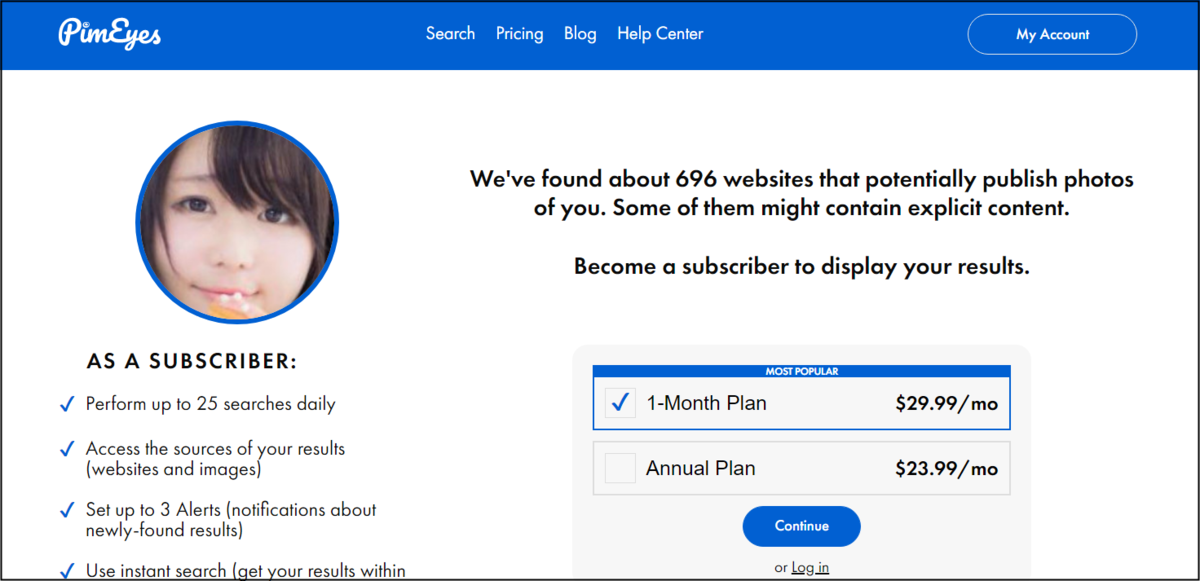Select the 1-Month Plan checkbox

tap(621, 403)
